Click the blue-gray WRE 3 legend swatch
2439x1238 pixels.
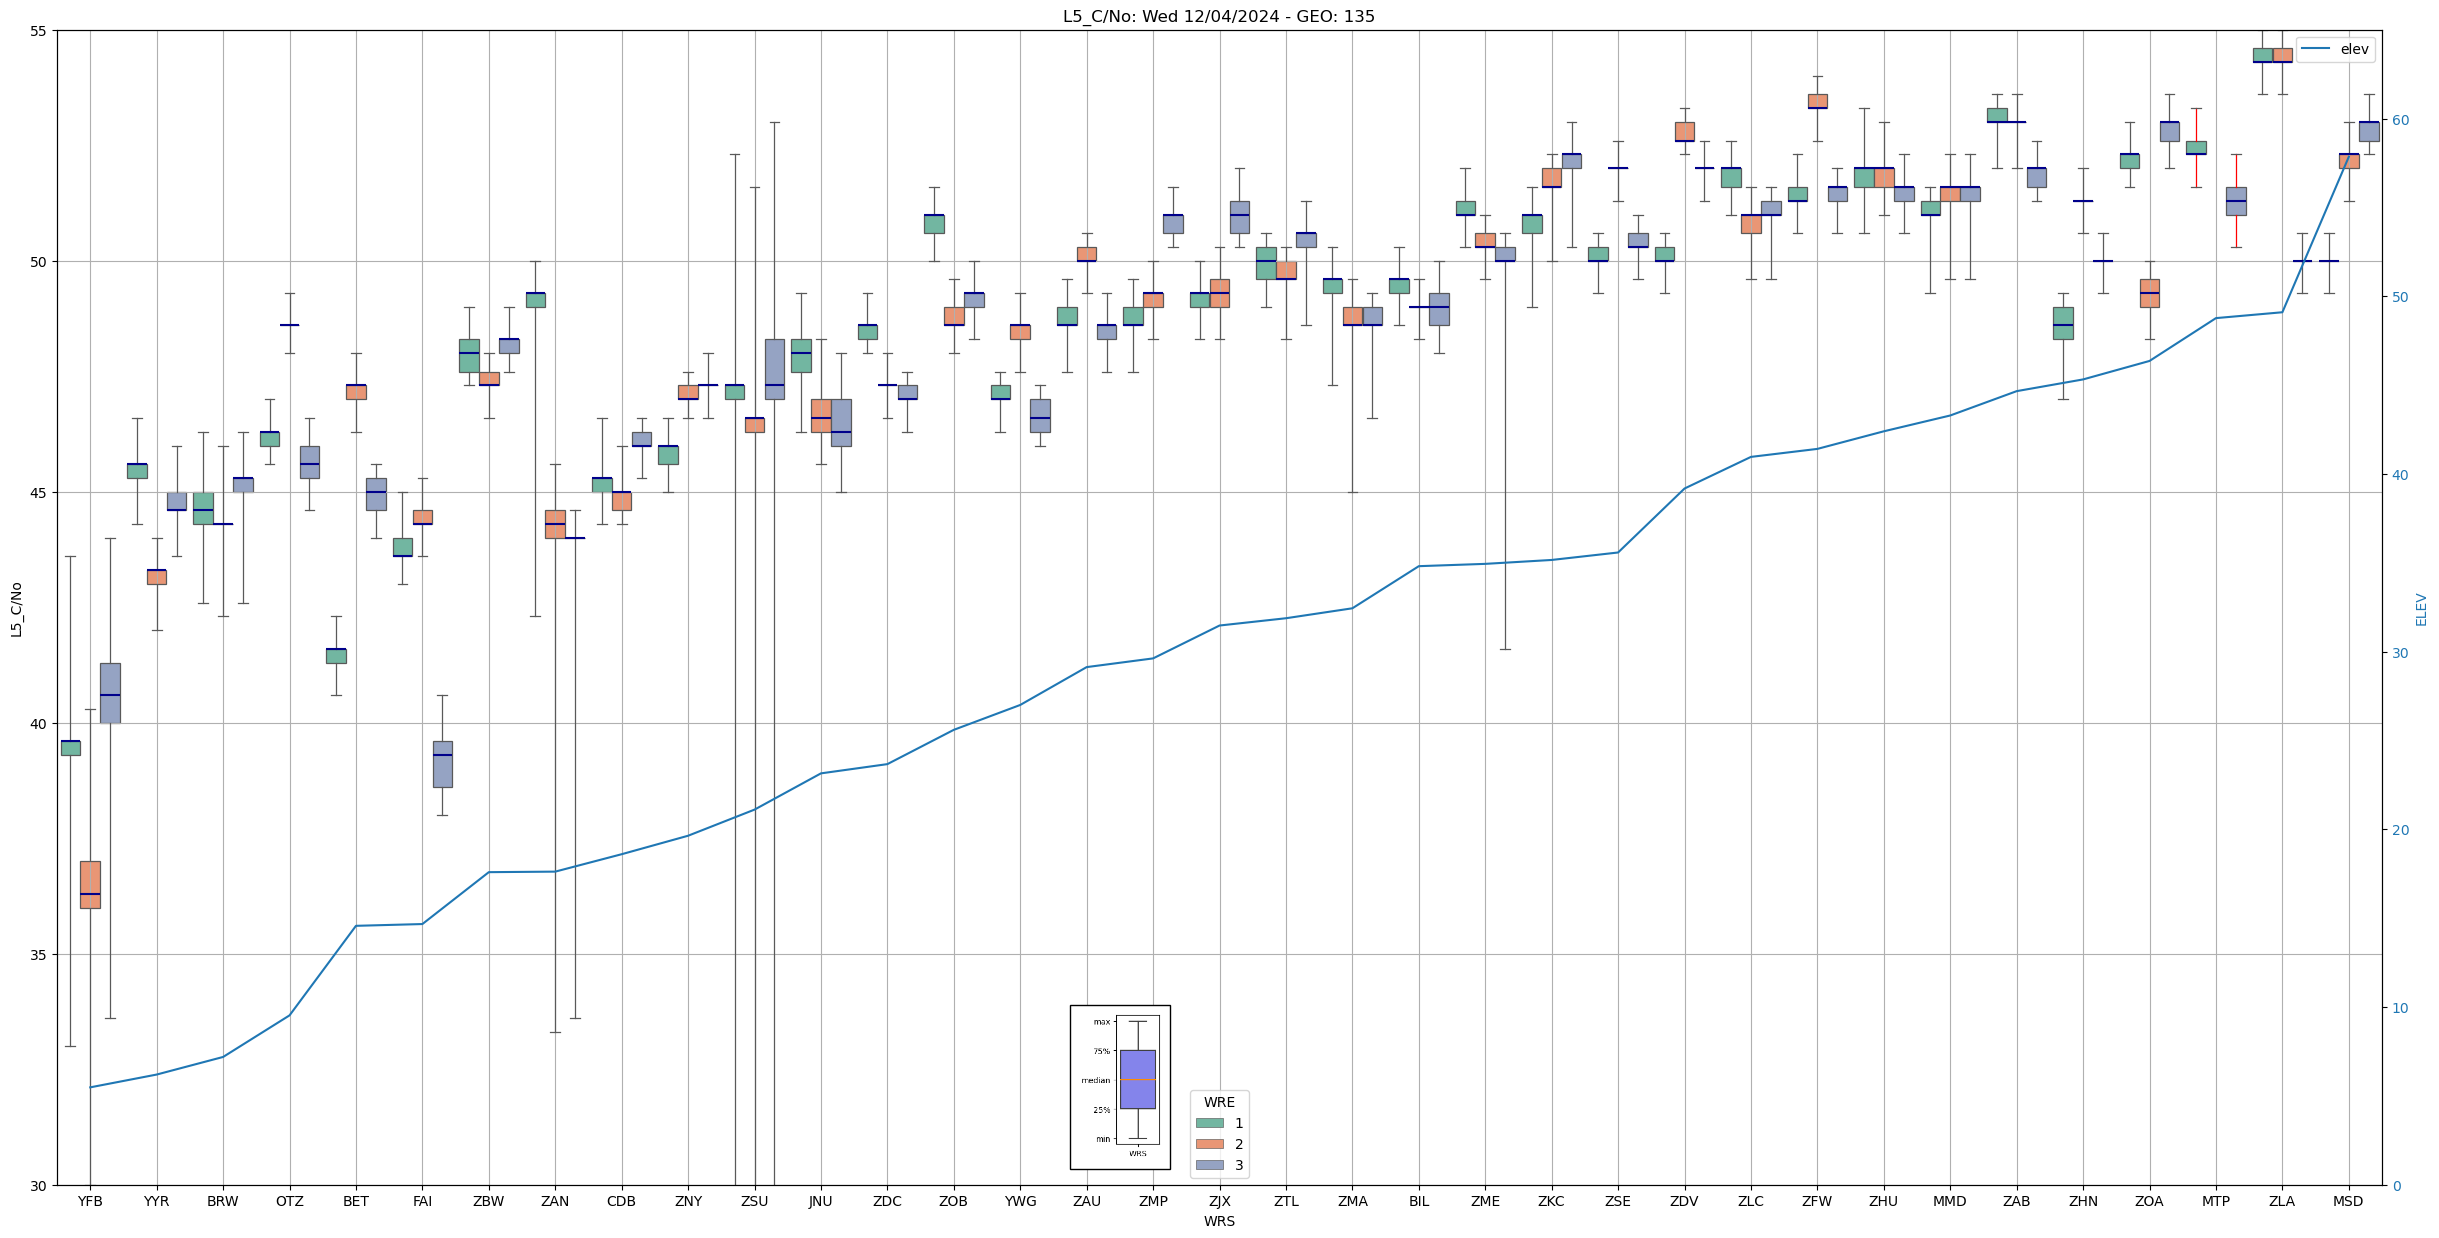pos(1209,1165)
